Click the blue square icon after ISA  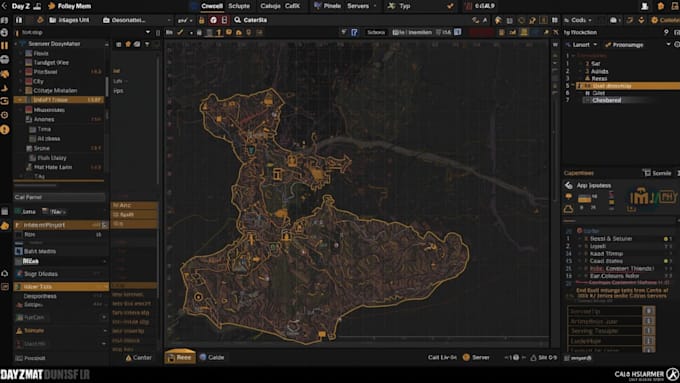pyautogui.click(x=458, y=32)
